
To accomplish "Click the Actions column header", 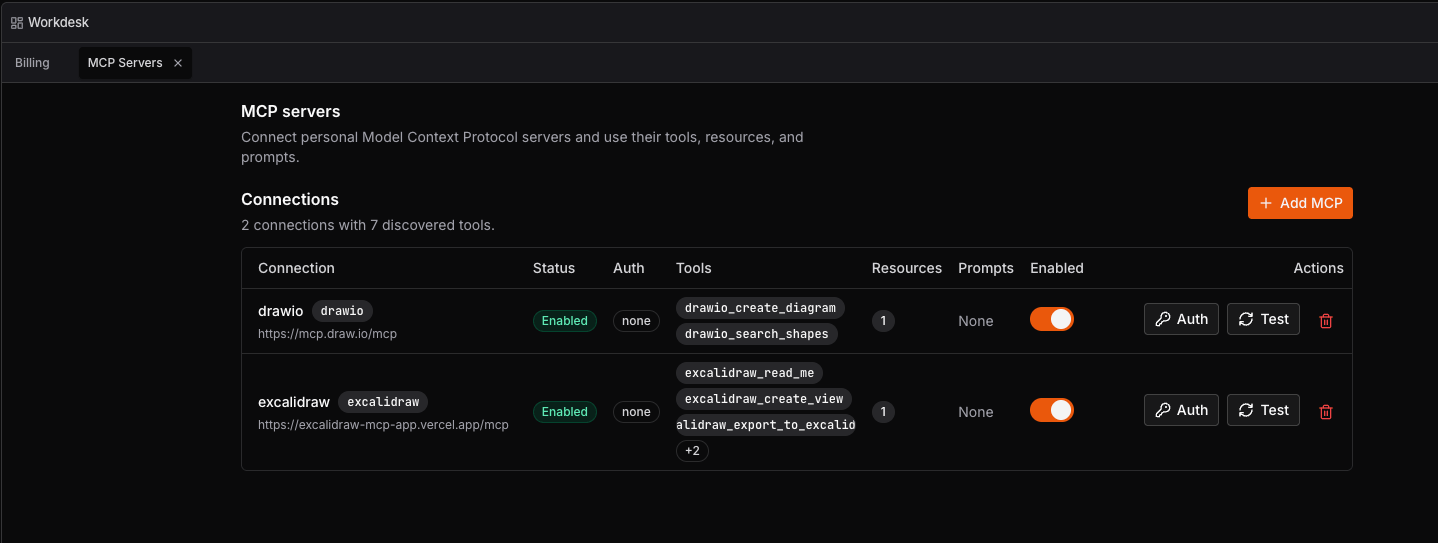I will pyautogui.click(x=1319, y=268).
